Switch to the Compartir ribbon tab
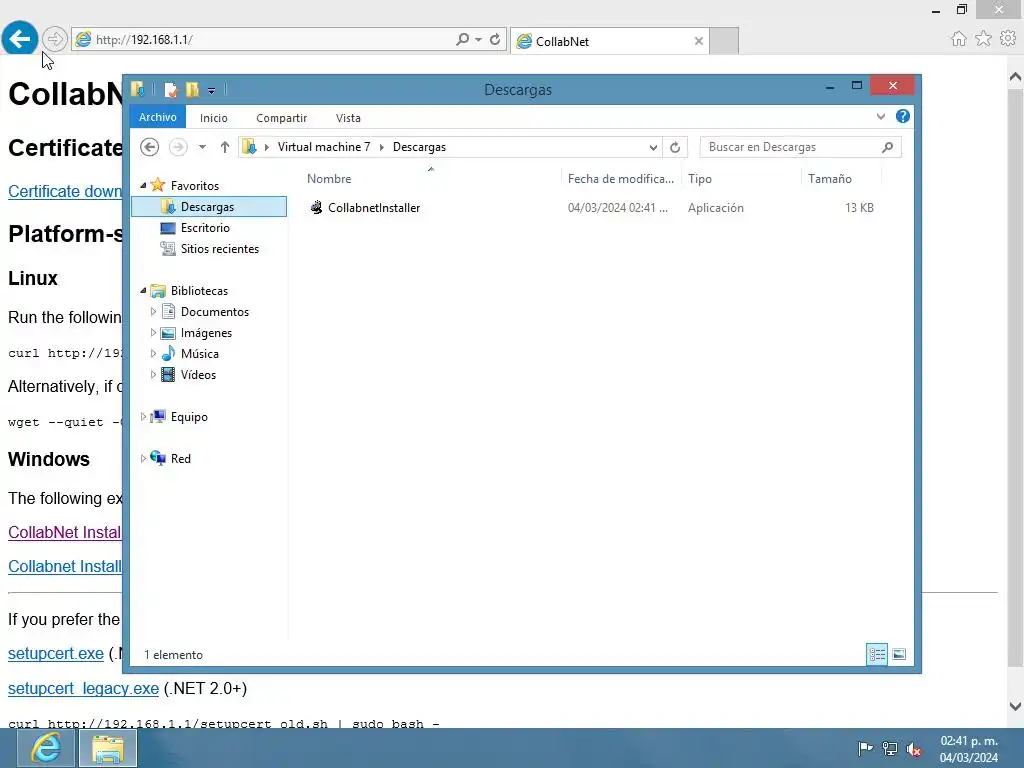The width and height of the screenshot is (1024, 768). coord(281,118)
